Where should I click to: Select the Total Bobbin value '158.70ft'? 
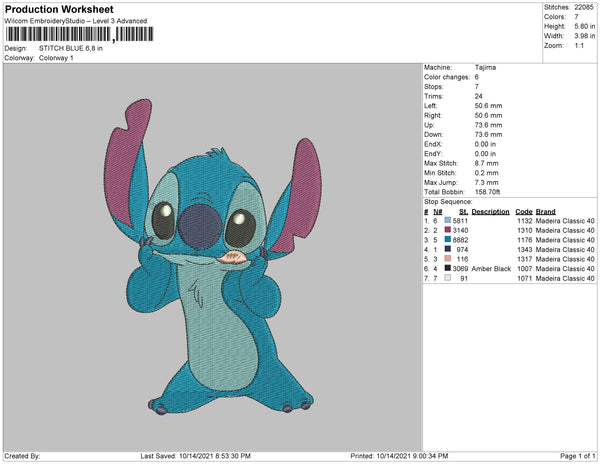click(488, 192)
